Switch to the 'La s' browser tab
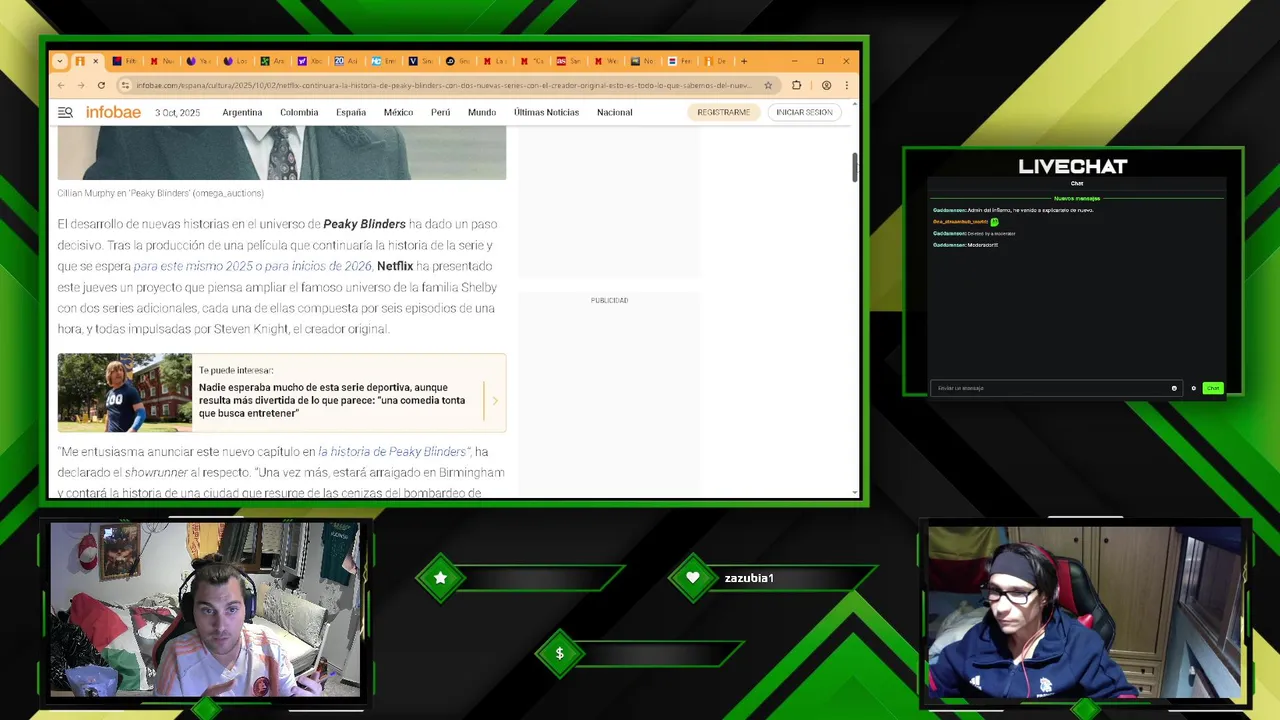Screen dimensions: 1280x720 pyautogui.click(x=495, y=61)
